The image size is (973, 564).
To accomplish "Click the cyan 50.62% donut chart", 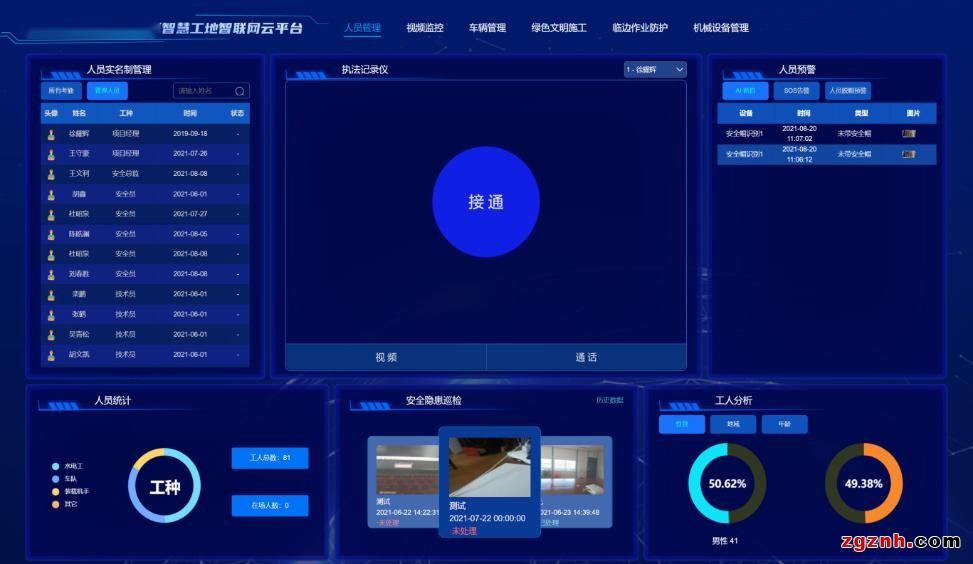I will (727, 484).
